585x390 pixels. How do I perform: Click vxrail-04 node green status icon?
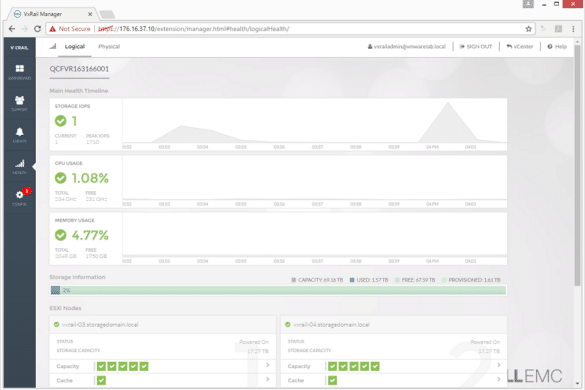pos(288,324)
